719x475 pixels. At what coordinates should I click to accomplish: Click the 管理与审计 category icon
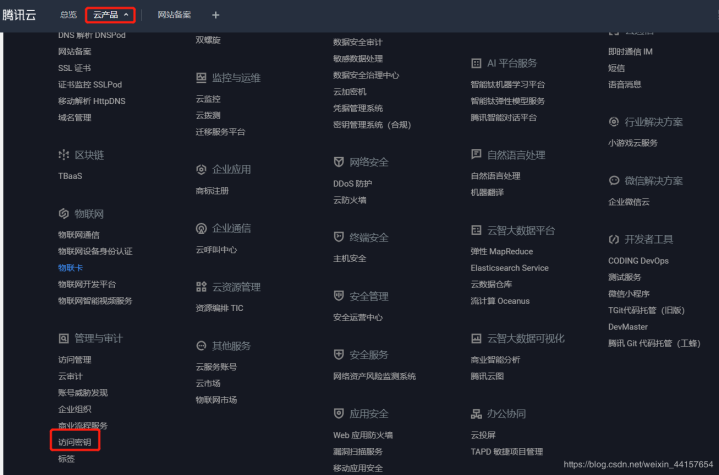64,338
